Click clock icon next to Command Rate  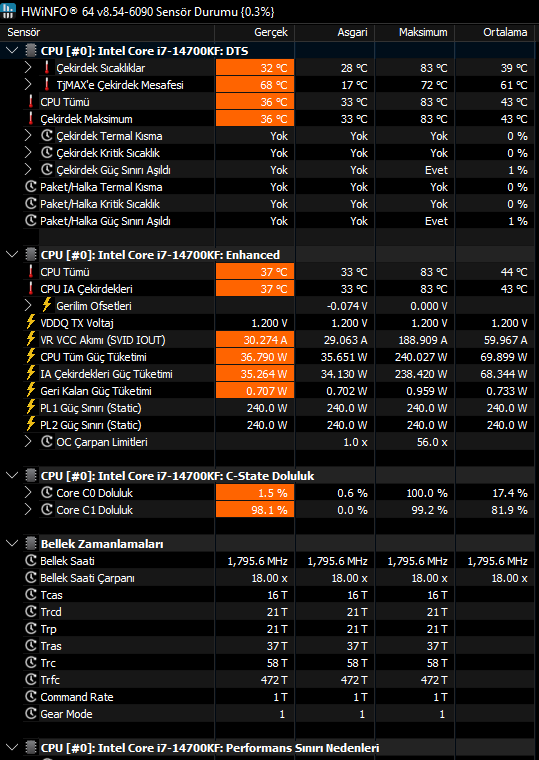pyautogui.click(x=31, y=697)
